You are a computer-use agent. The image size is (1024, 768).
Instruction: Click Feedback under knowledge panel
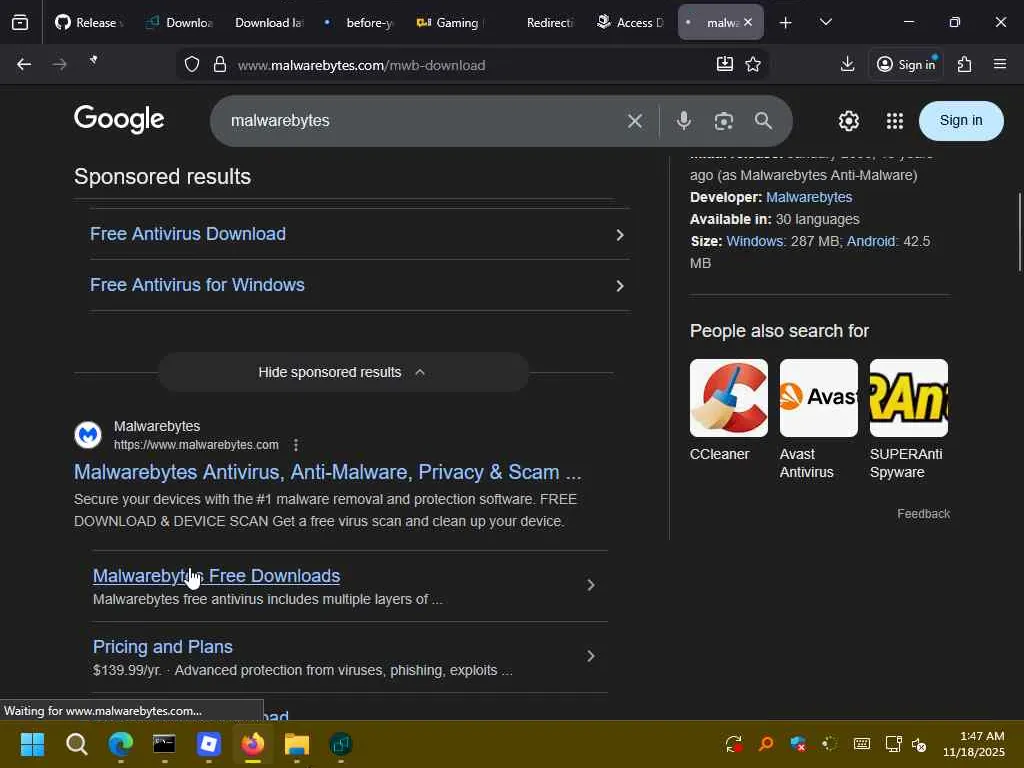(923, 514)
